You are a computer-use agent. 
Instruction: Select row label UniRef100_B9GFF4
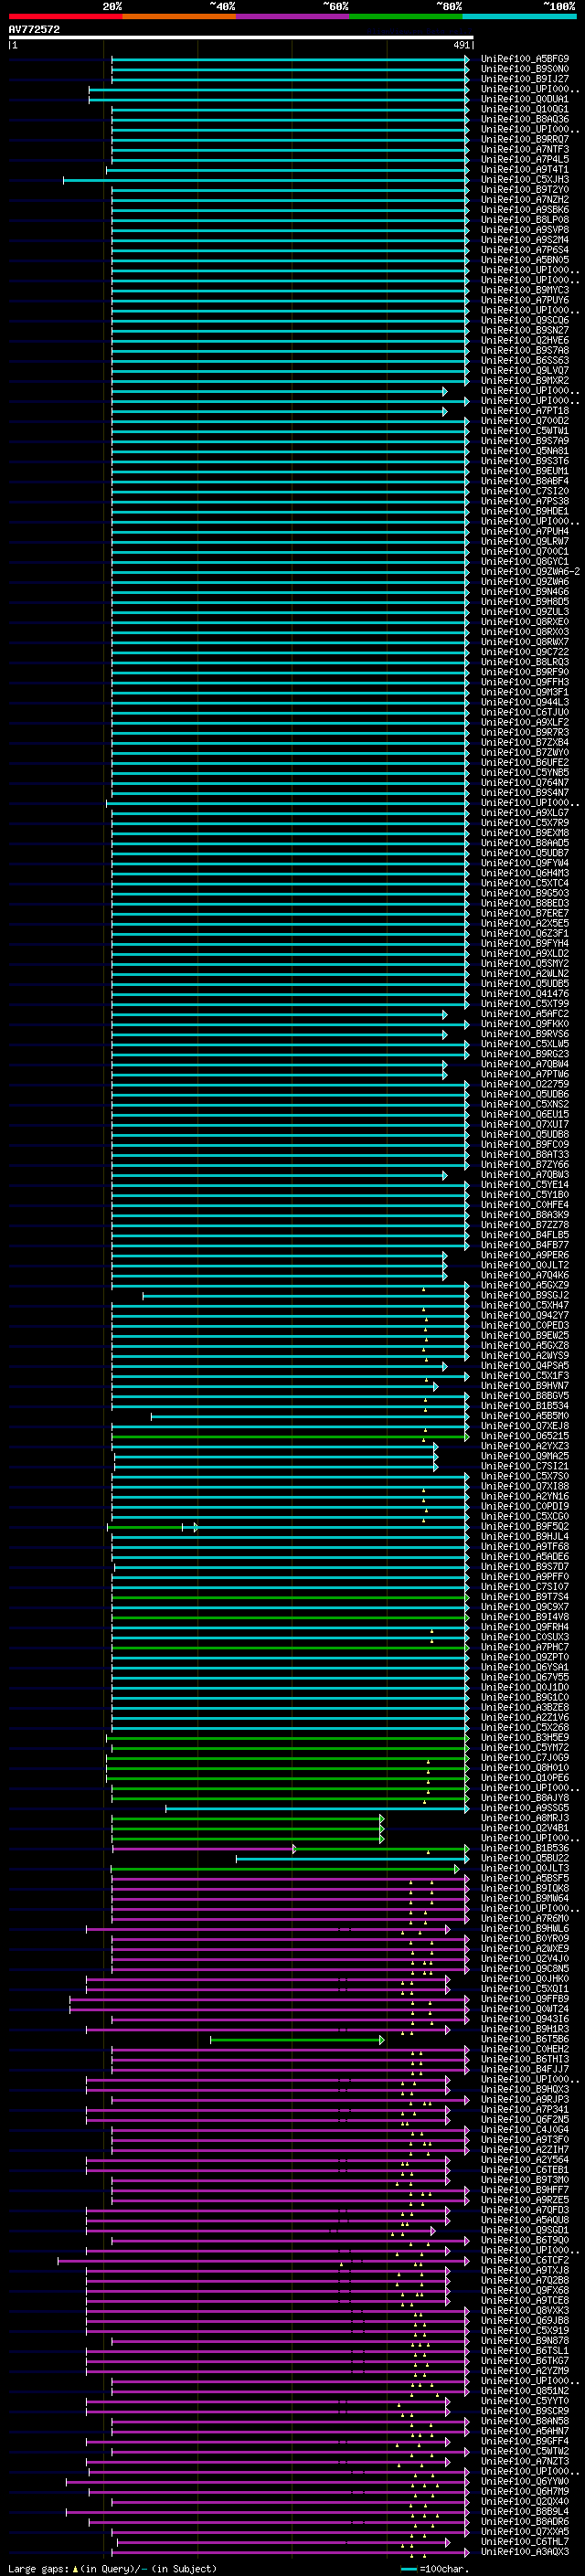pyautogui.click(x=525, y=2441)
